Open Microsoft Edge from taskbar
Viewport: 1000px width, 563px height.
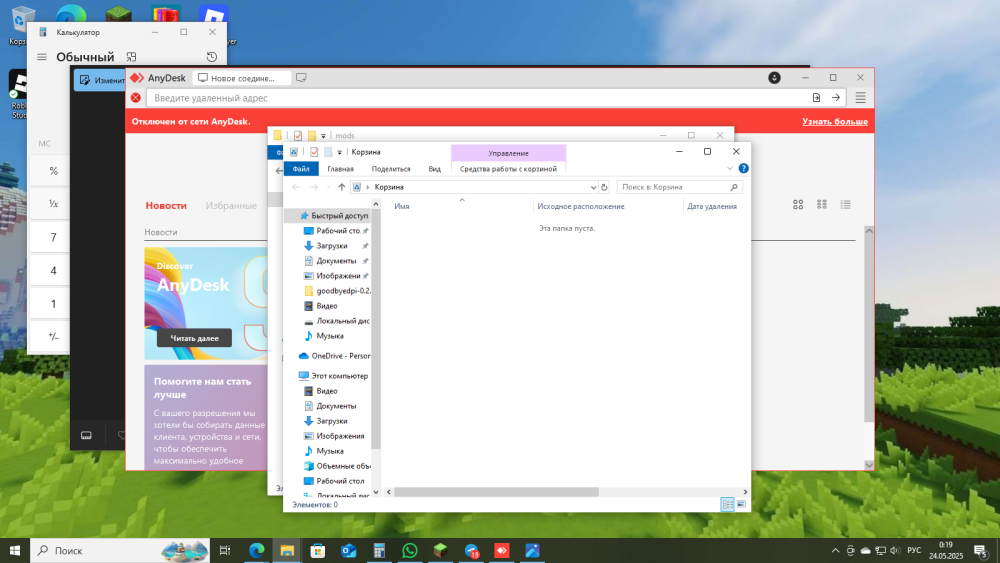click(x=256, y=550)
